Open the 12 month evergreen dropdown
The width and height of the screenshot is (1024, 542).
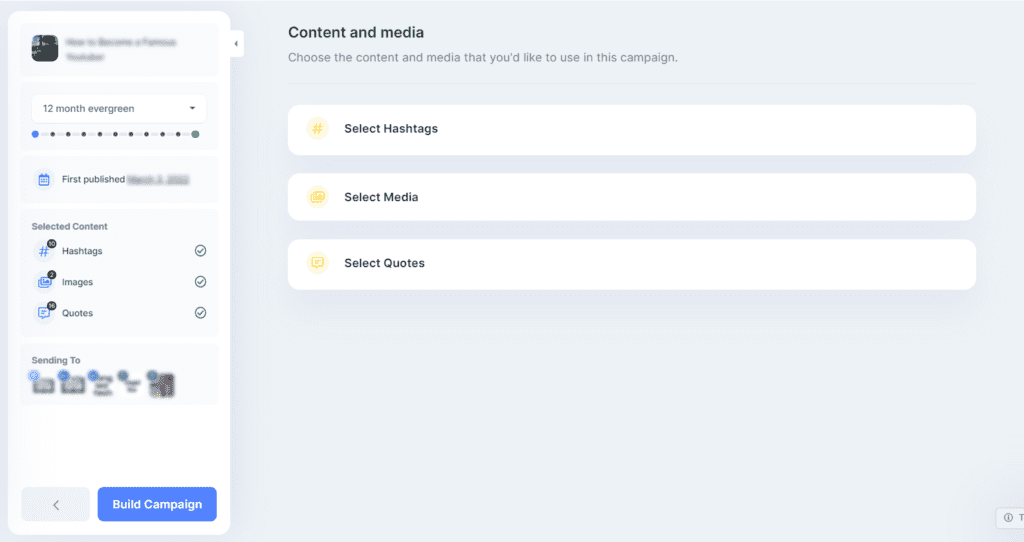pos(119,108)
